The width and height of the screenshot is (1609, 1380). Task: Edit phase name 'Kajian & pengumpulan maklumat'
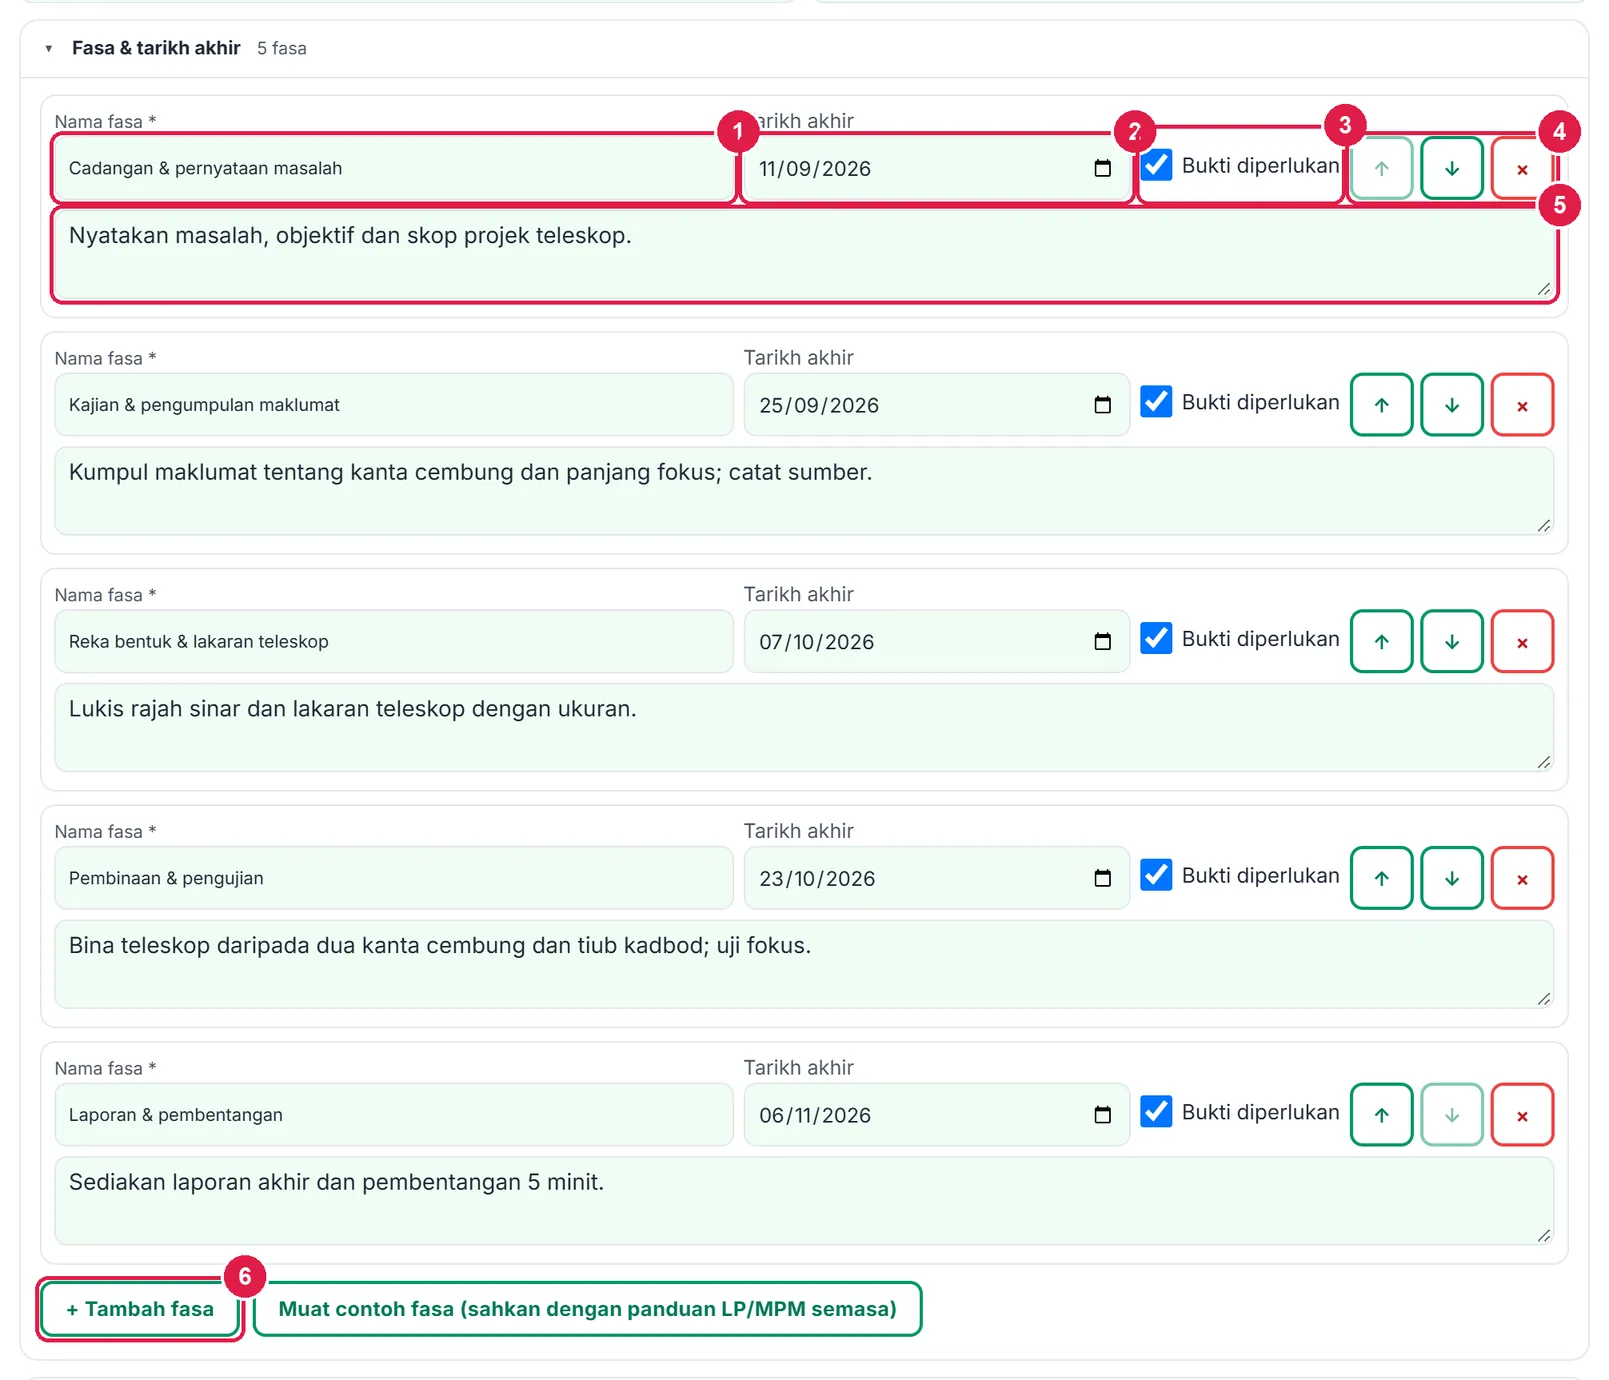394,405
